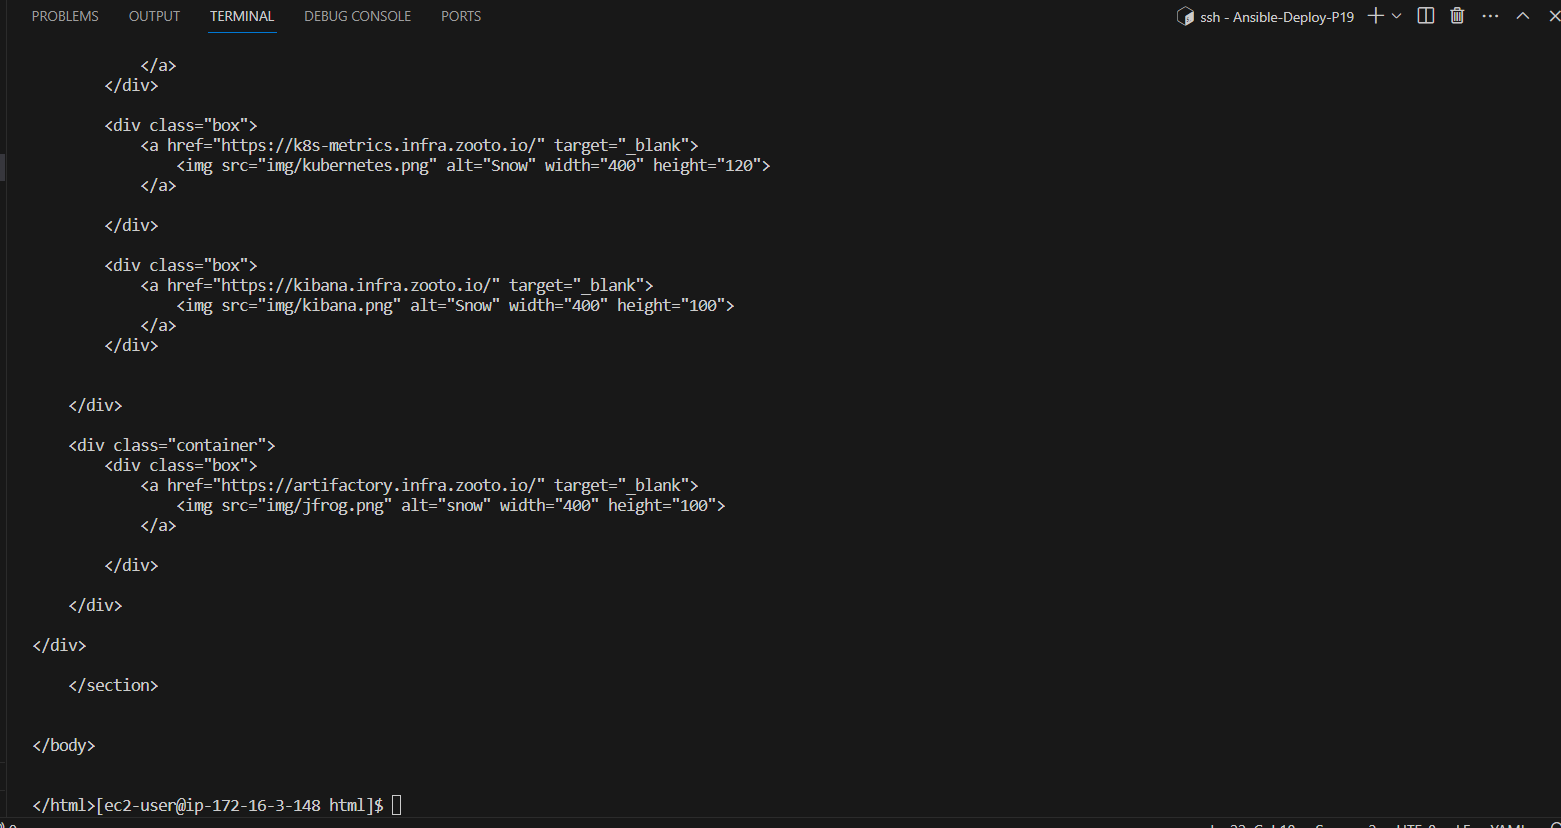
Task: Open the PORTS view
Action: [460, 15]
